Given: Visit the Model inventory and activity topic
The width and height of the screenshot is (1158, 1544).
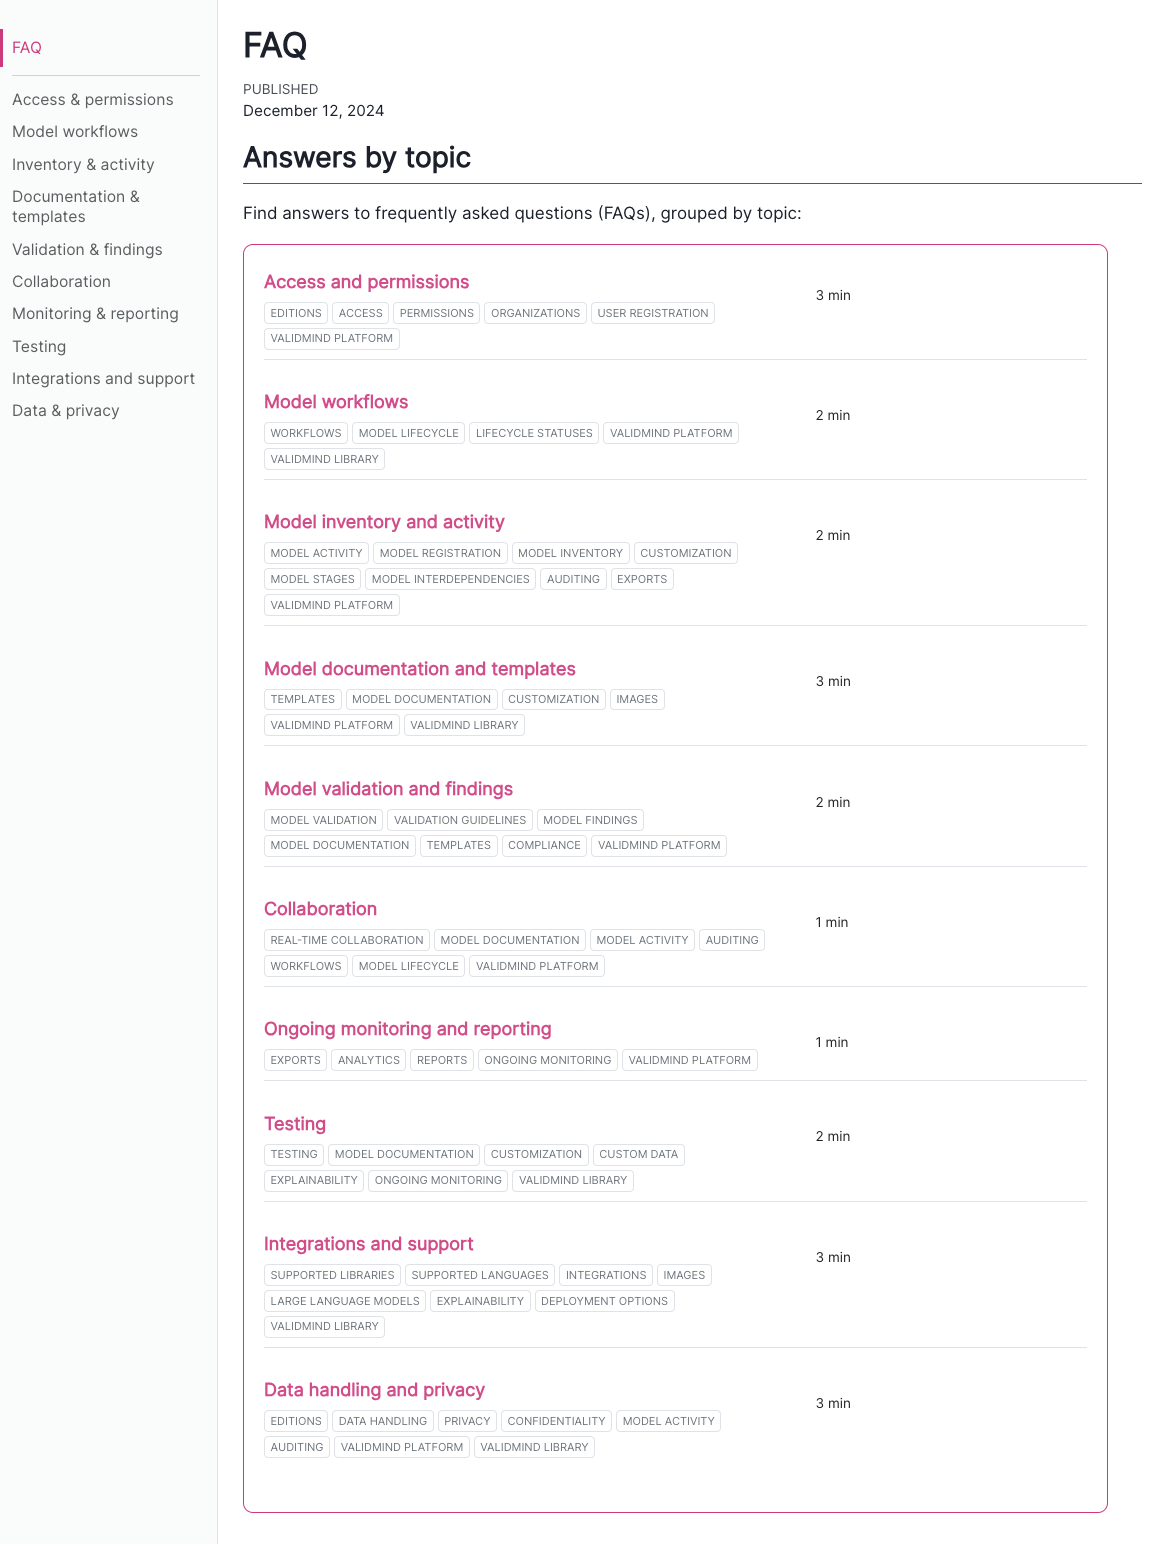Looking at the screenshot, I should point(384,522).
